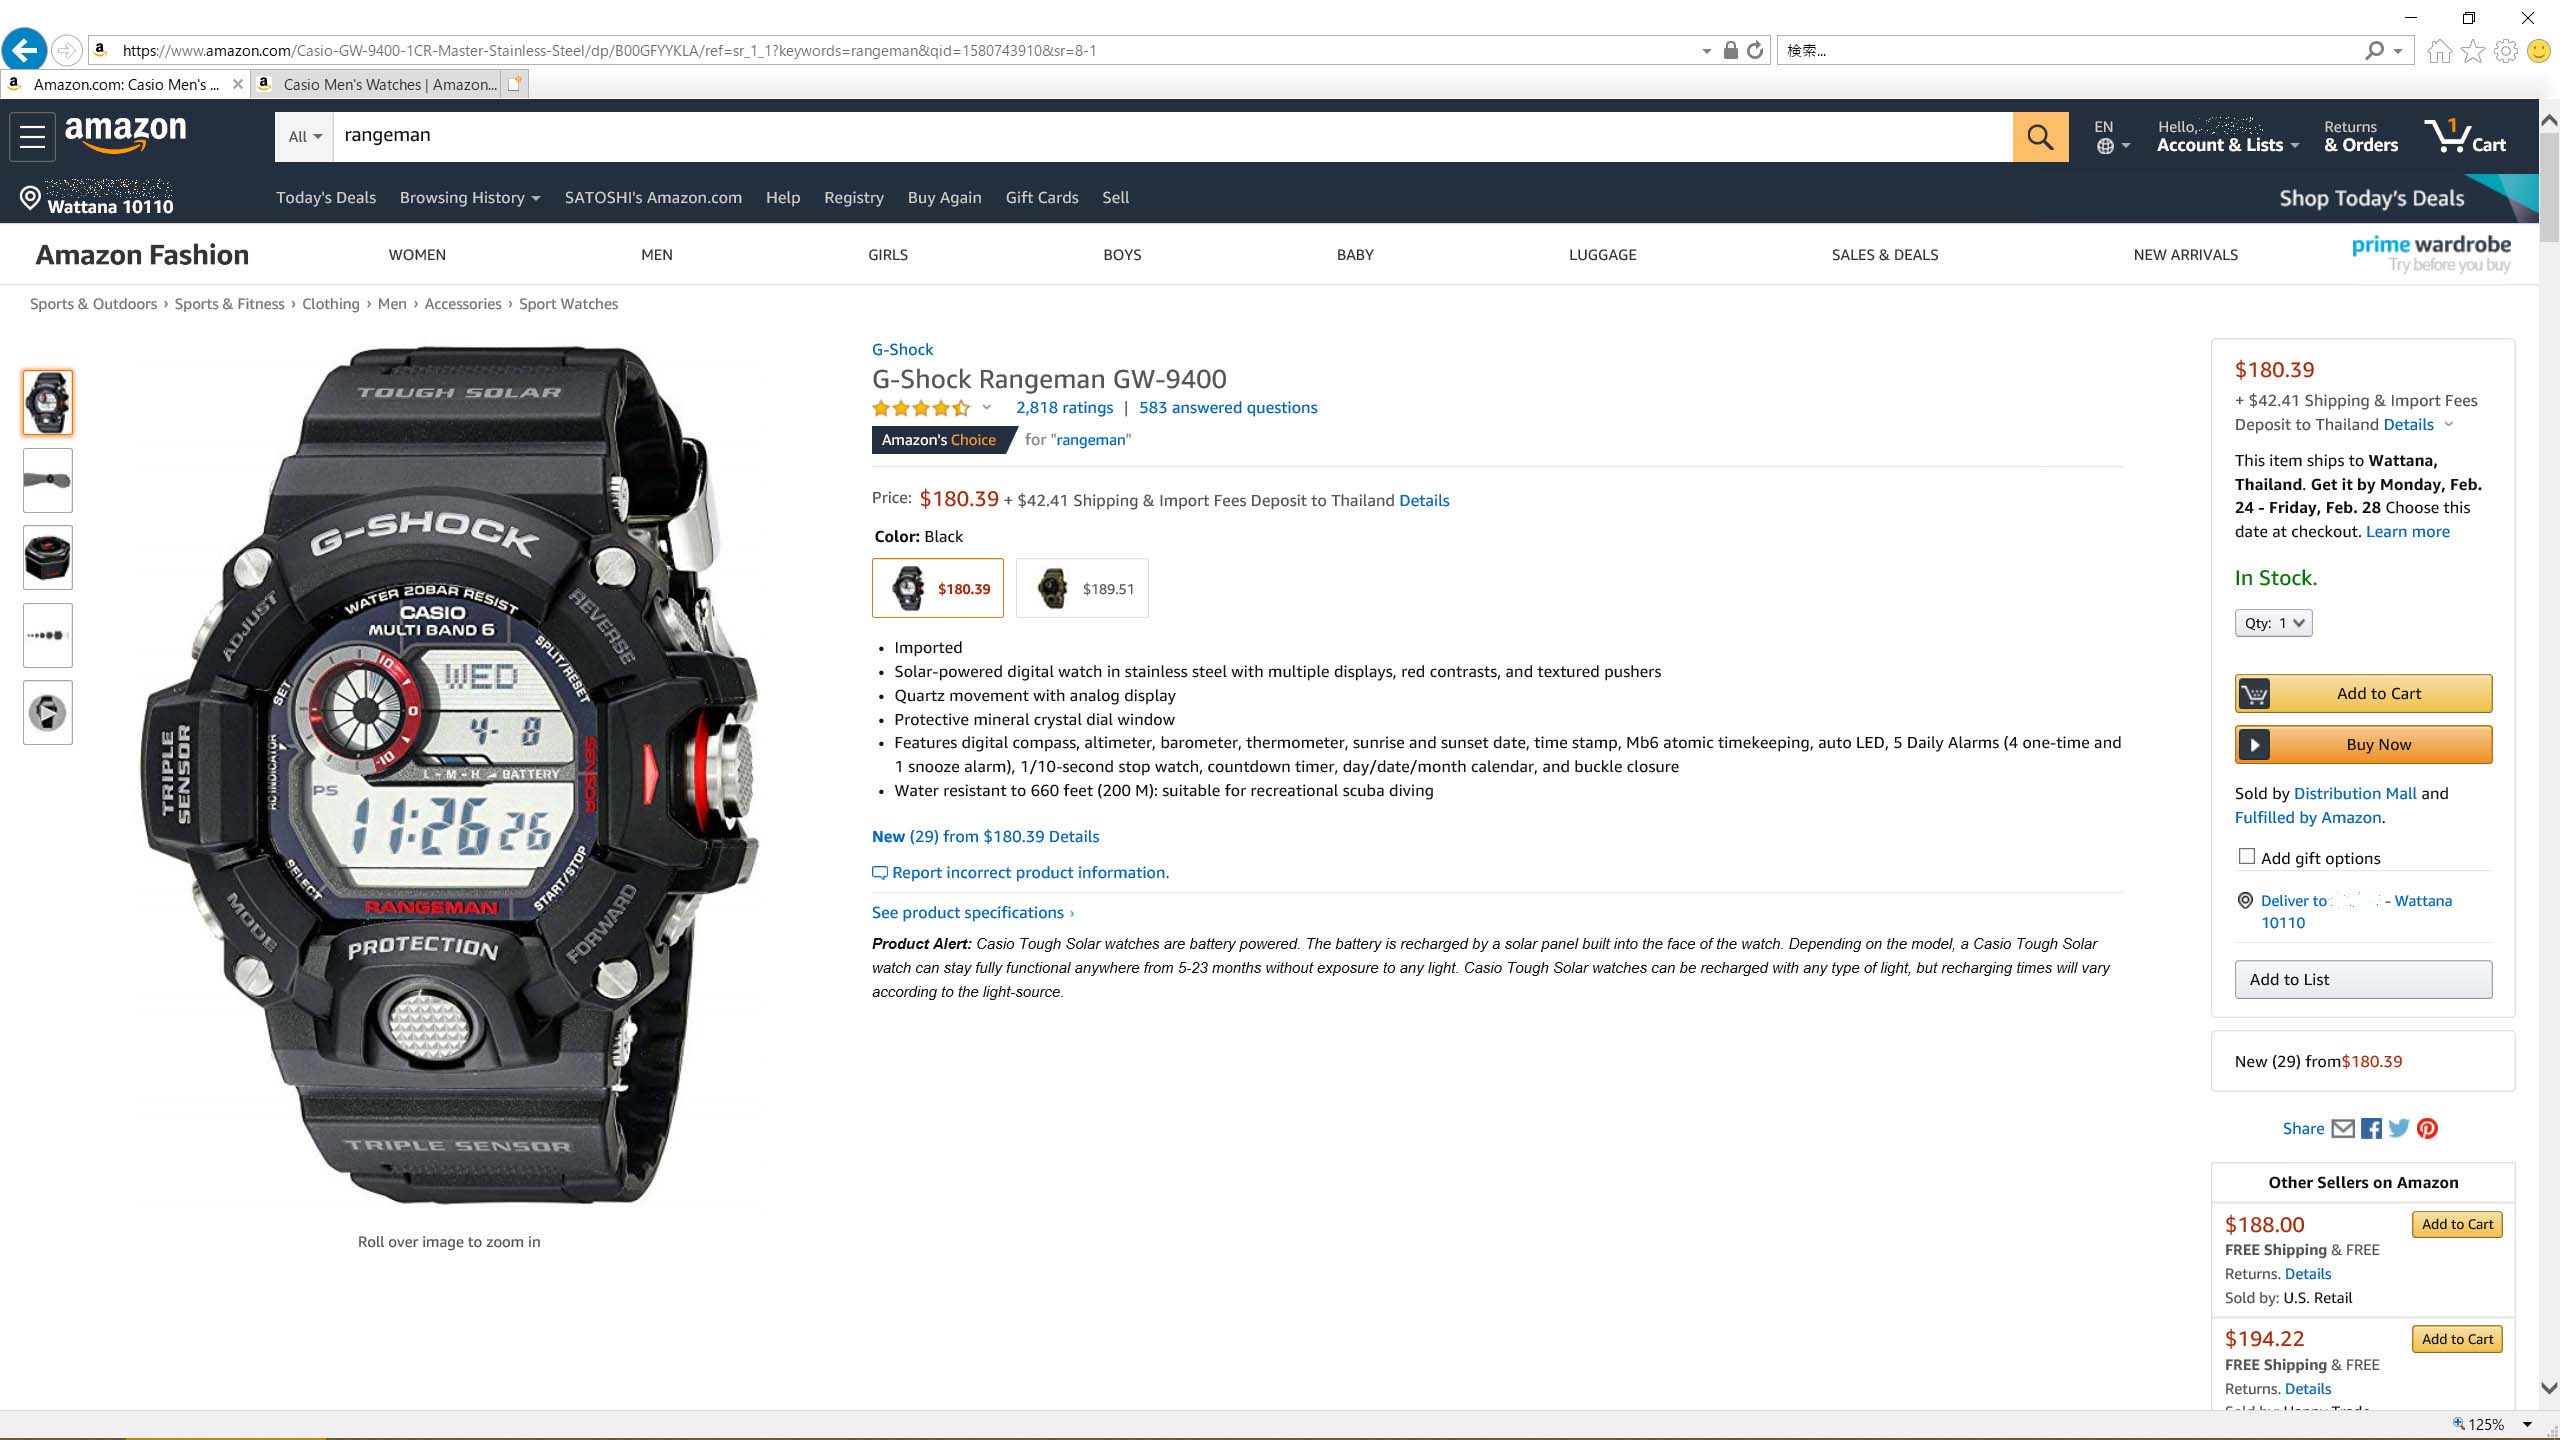Viewport: 2560px width, 1440px height.
Task: Open NEW ARRIVALS menu
Action: coord(2185,255)
